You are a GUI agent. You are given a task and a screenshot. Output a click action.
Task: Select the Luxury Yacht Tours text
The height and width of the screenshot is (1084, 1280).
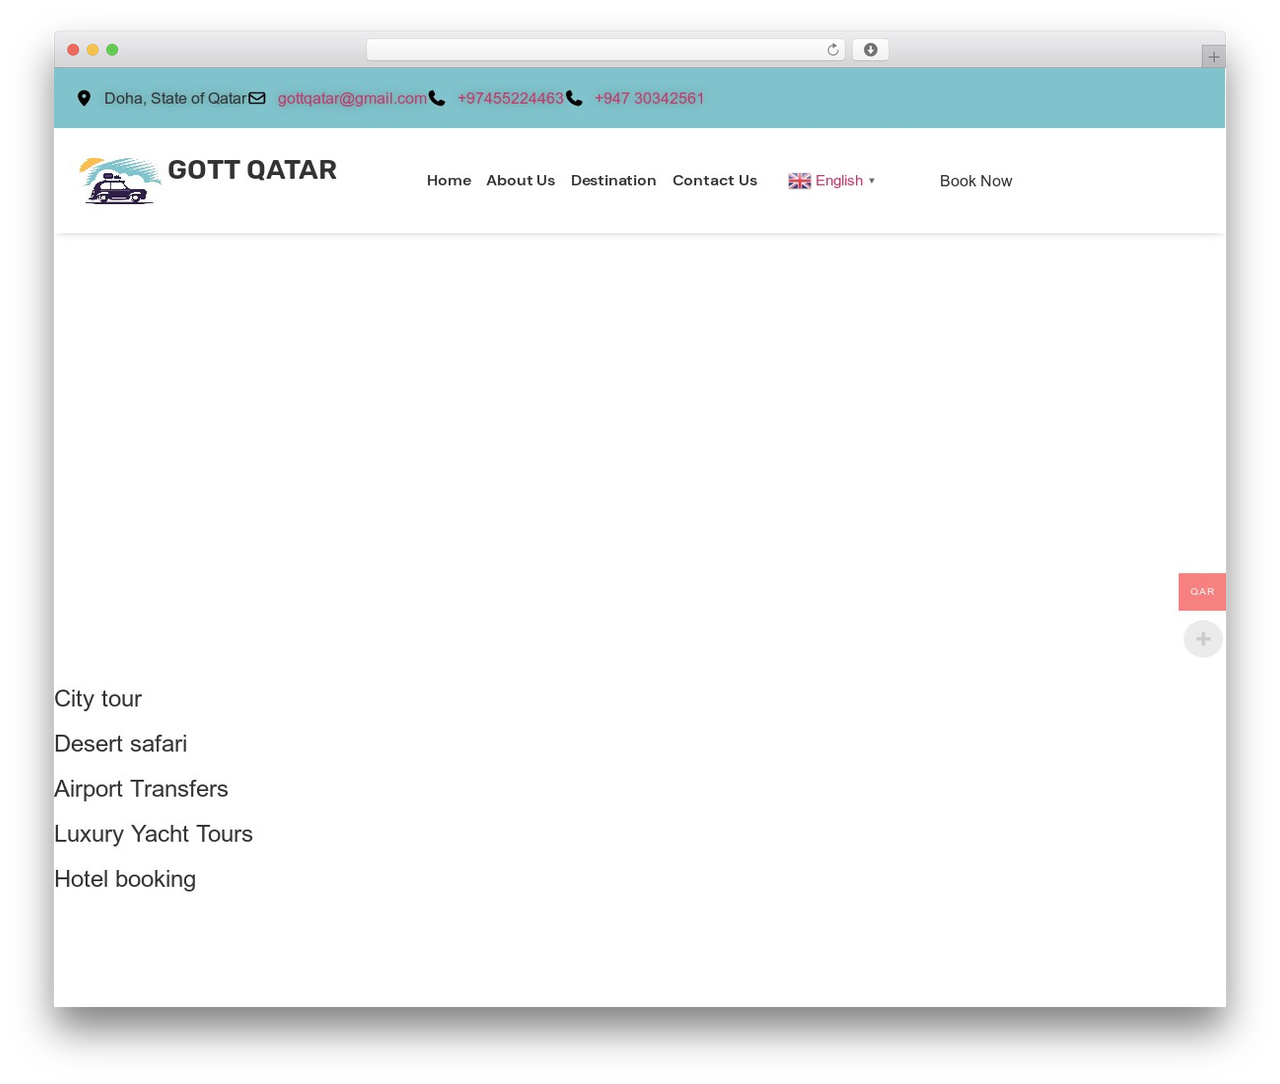[153, 834]
